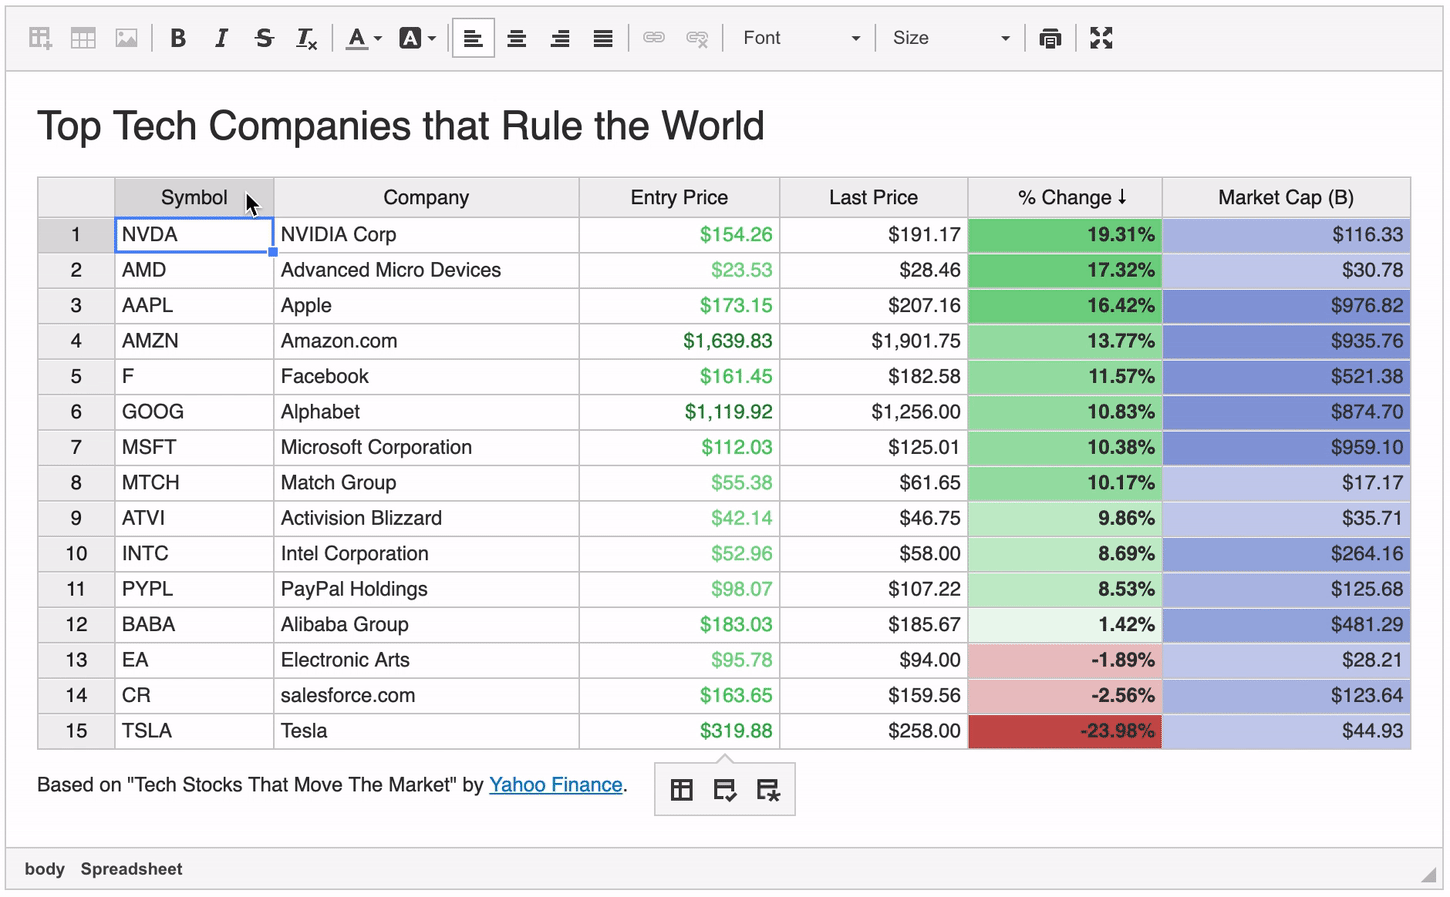Maximize the editor with the fullscreen icon
1450x897 pixels.
pyautogui.click(x=1101, y=38)
